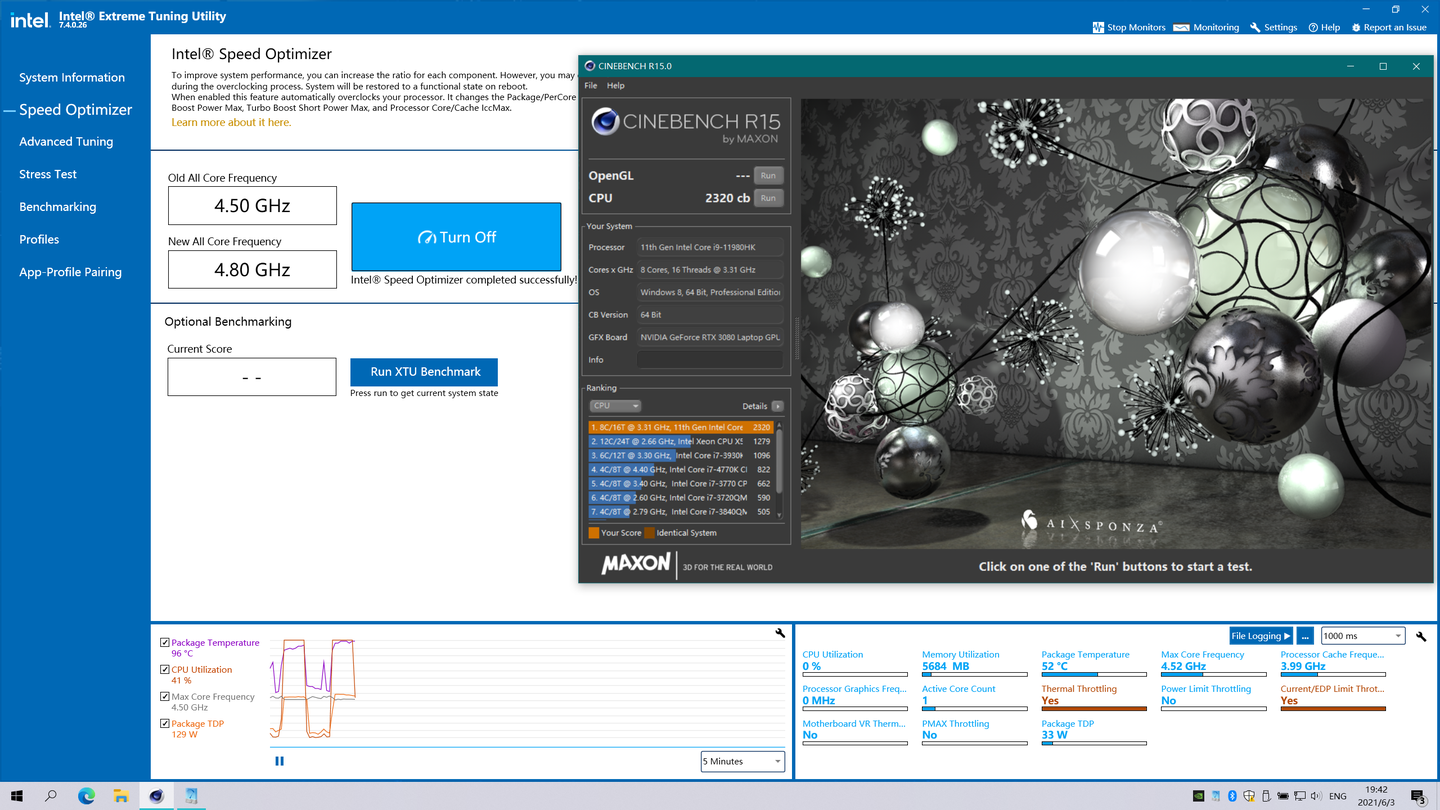1440x810 pixels.
Task: Disable the CPU Utilization graph line
Action: point(163,669)
